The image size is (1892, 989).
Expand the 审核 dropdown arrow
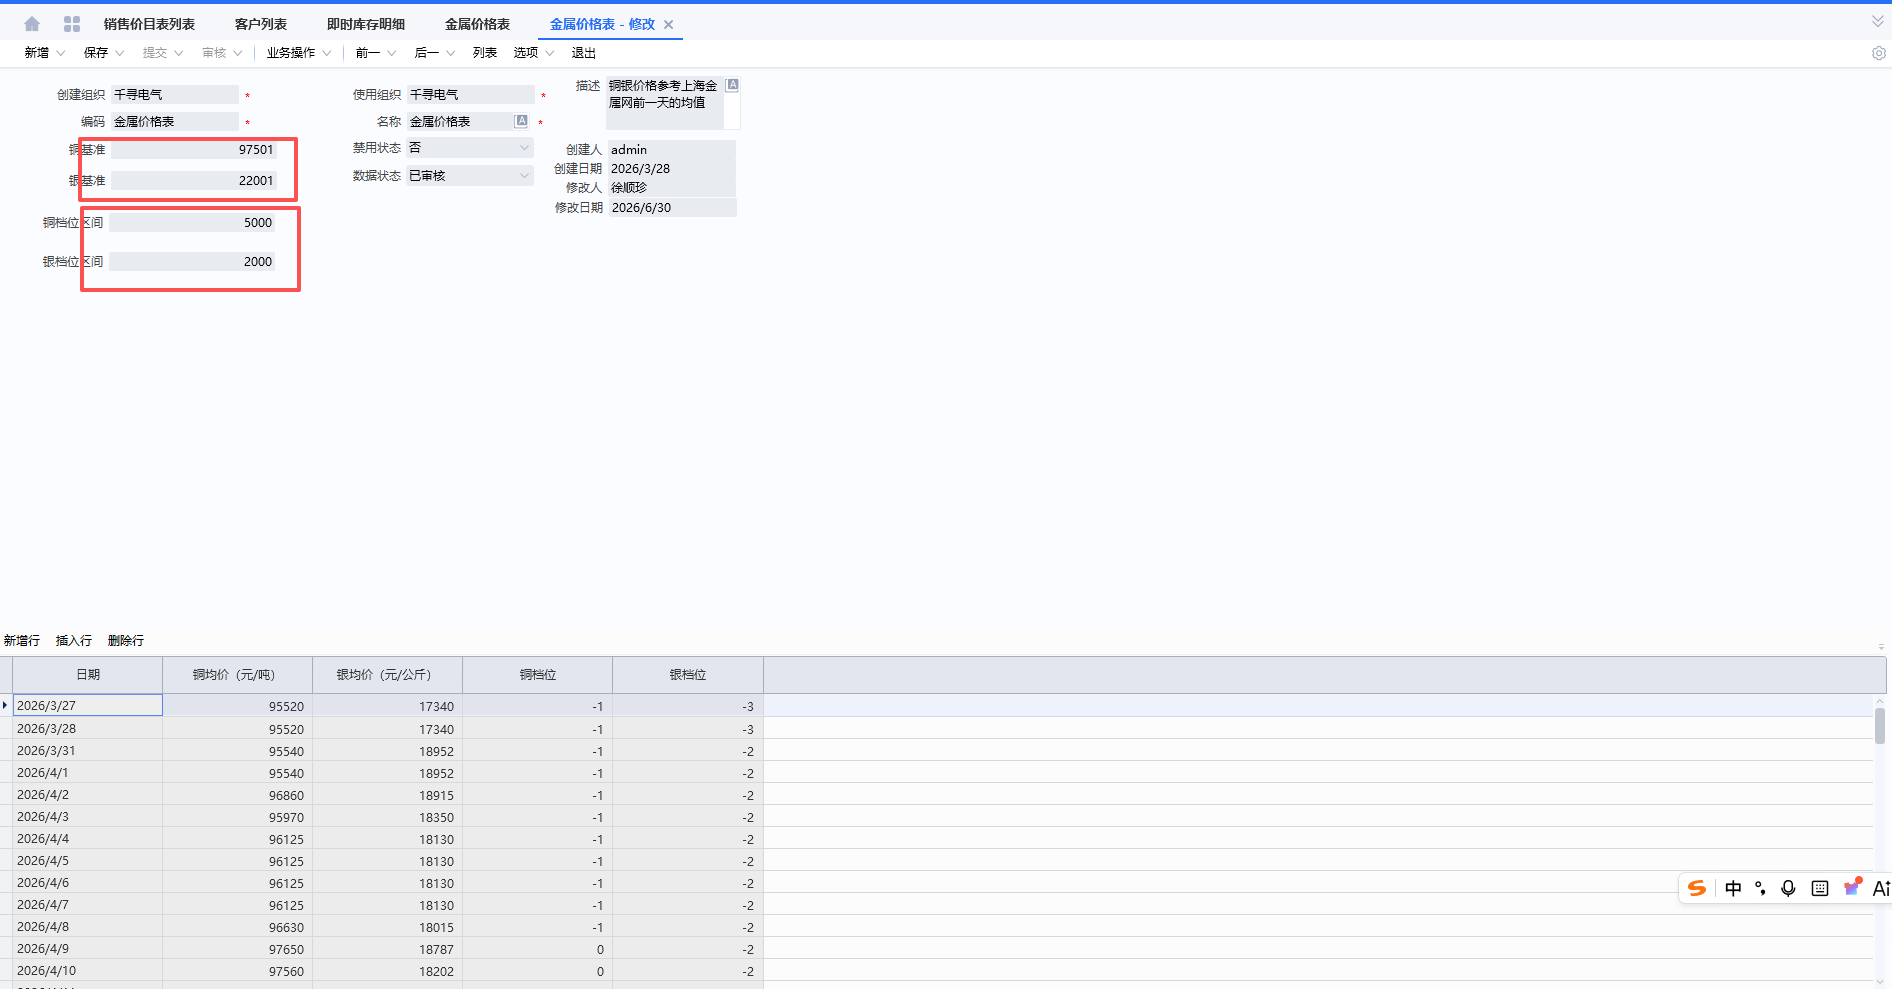pos(237,53)
